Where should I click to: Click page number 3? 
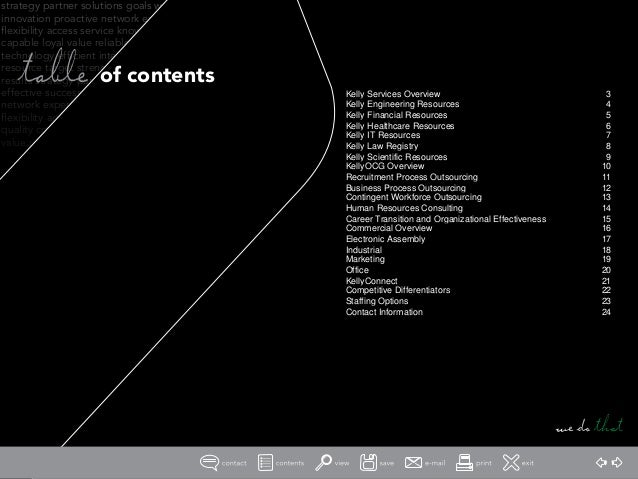(x=608, y=94)
